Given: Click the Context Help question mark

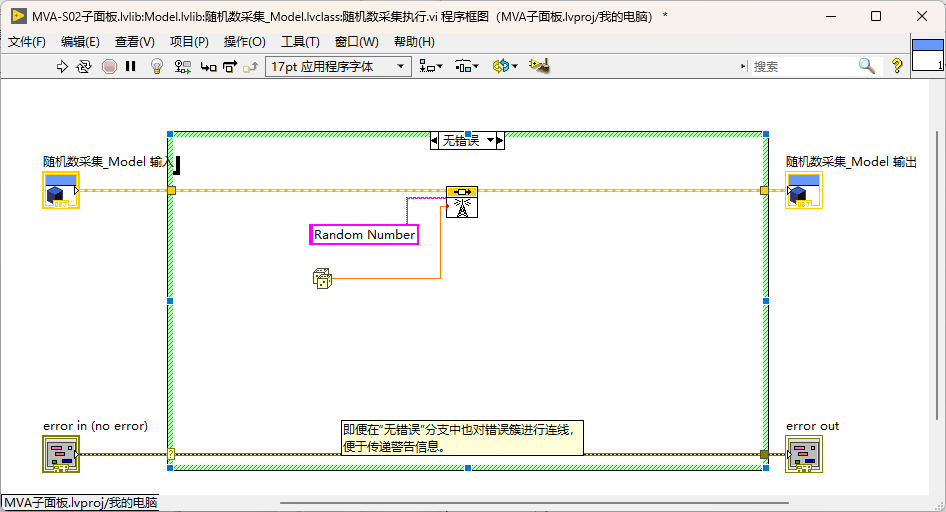Looking at the screenshot, I should point(897,66).
